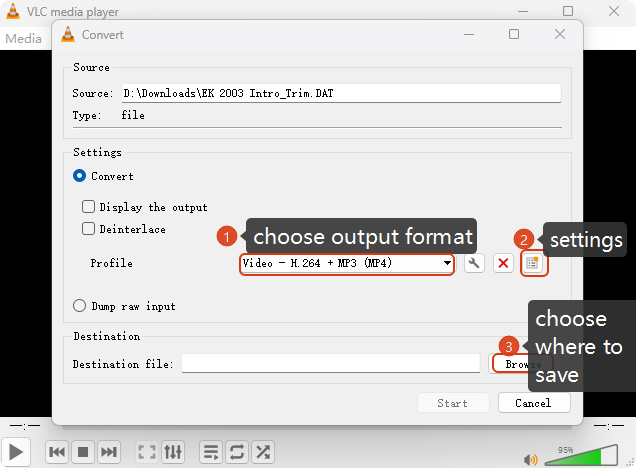This screenshot has height=468, width=636.
Task: Mute audio via speaker icon
Action: tap(531, 459)
